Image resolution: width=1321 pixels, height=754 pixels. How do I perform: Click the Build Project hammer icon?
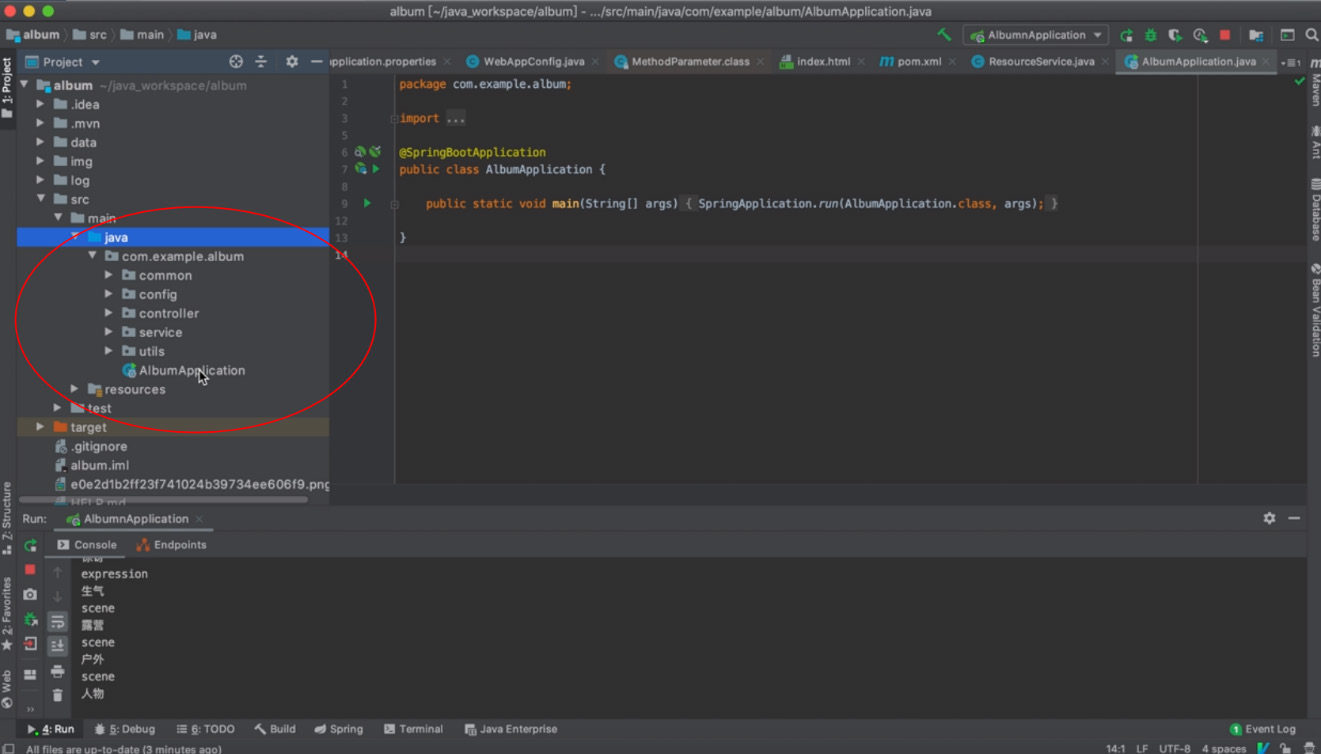click(x=944, y=35)
